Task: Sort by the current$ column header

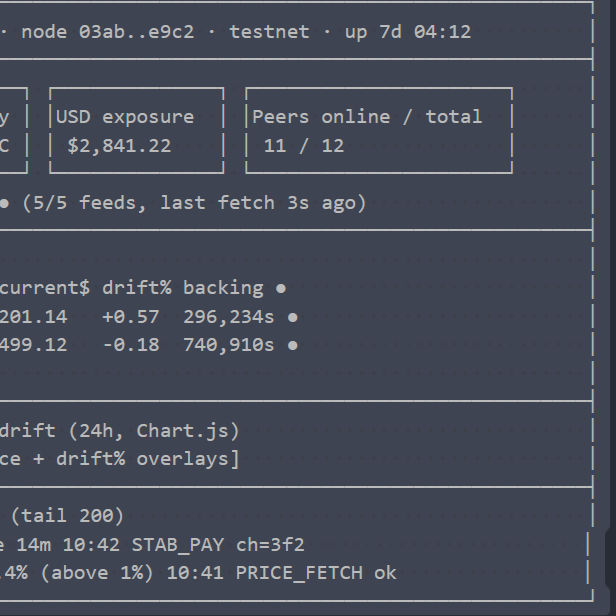Action: coord(45,288)
